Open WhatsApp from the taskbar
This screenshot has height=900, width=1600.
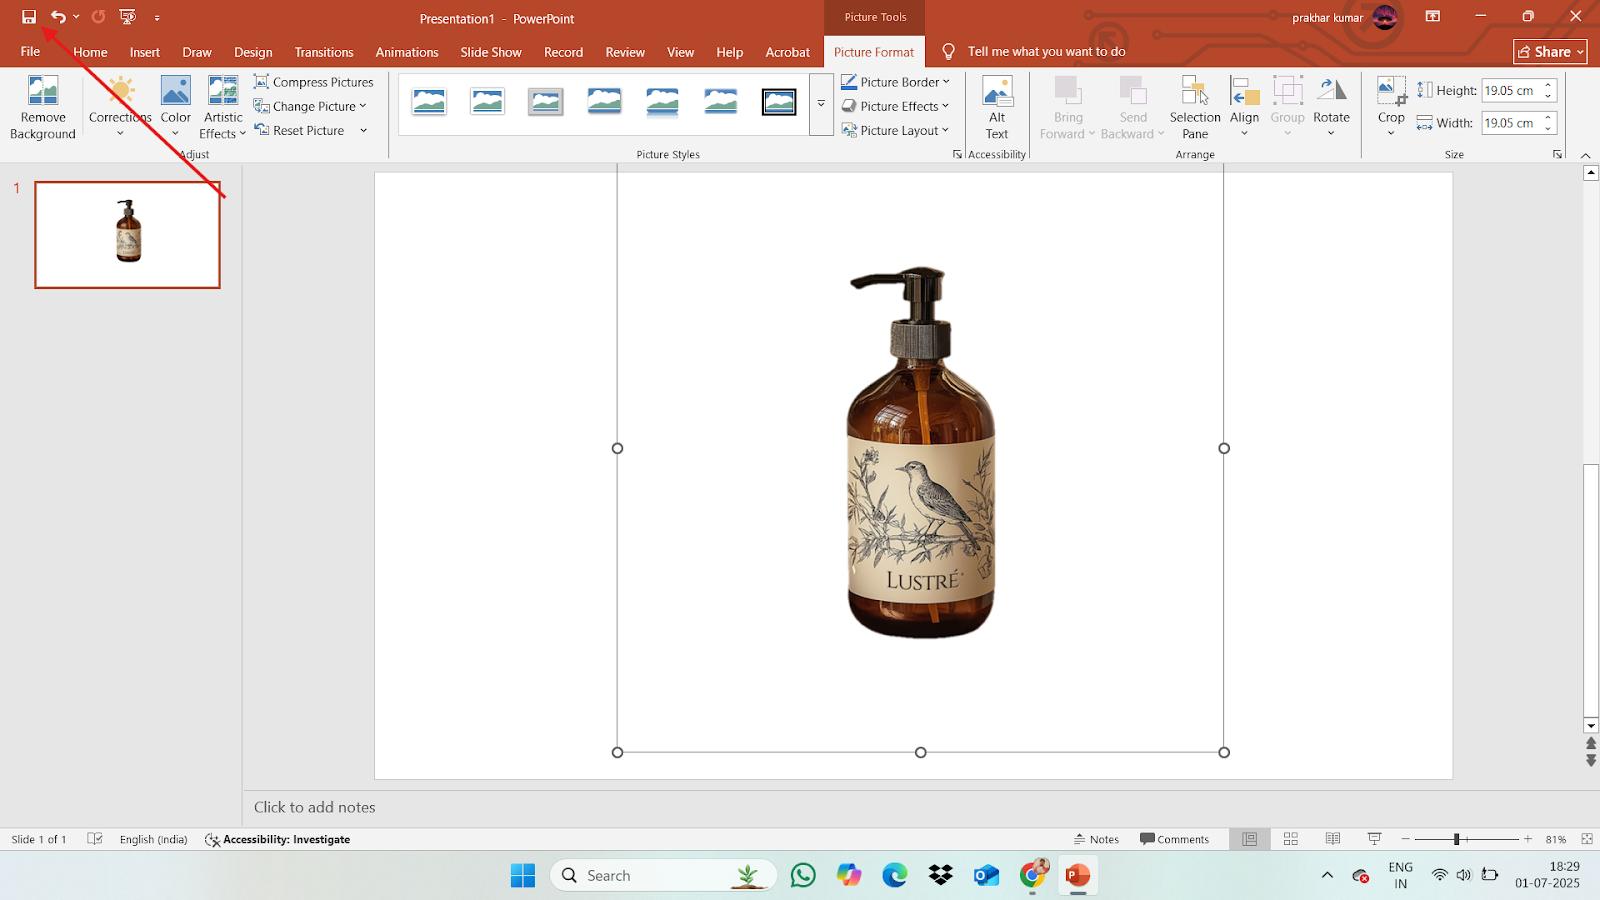click(x=803, y=876)
